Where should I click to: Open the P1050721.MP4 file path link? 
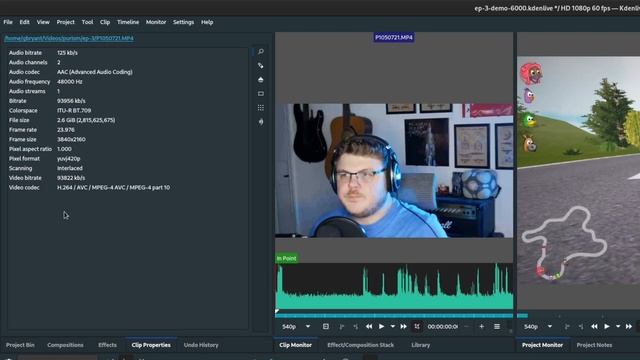69,38
